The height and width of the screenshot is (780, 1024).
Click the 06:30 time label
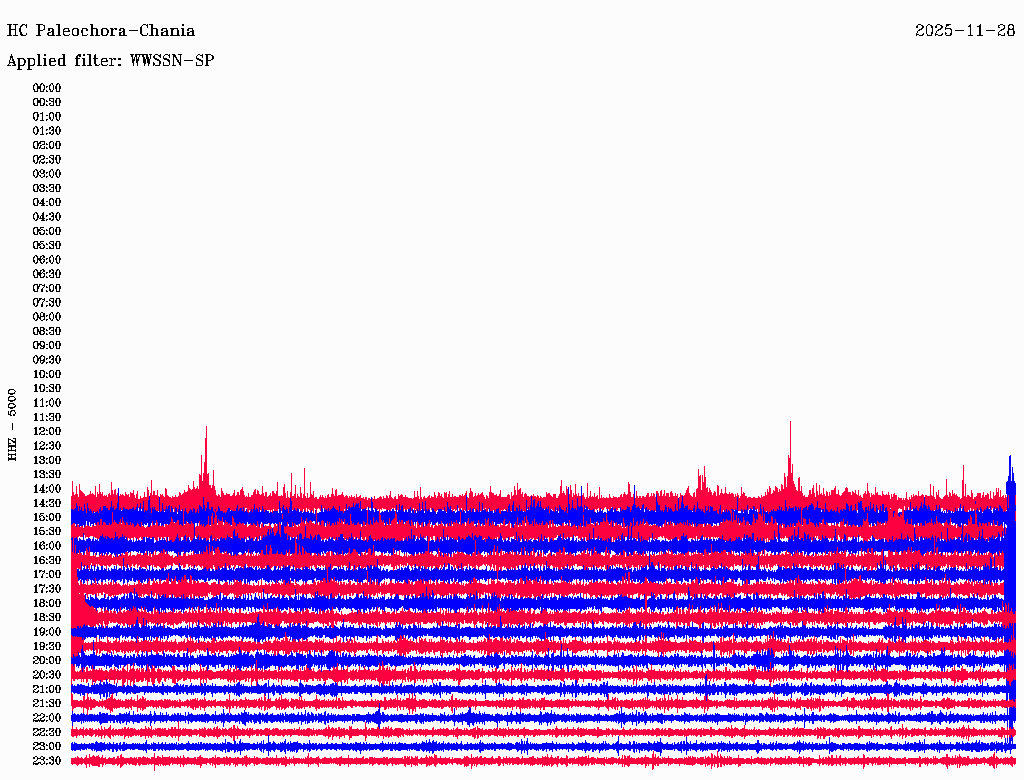(46, 274)
